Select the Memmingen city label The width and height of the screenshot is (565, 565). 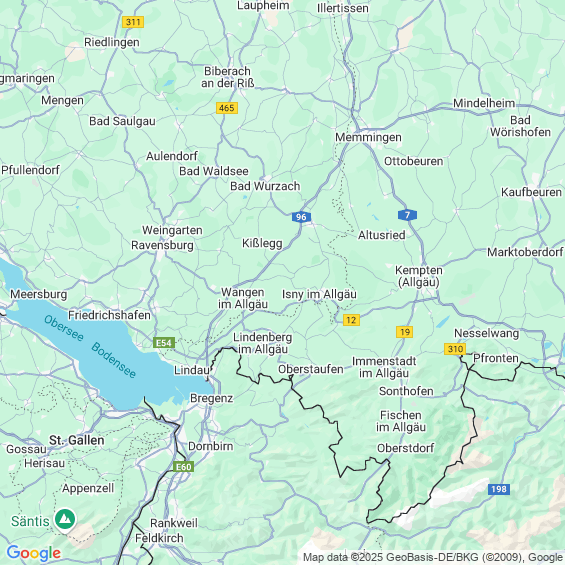pyautogui.click(x=368, y=137)
